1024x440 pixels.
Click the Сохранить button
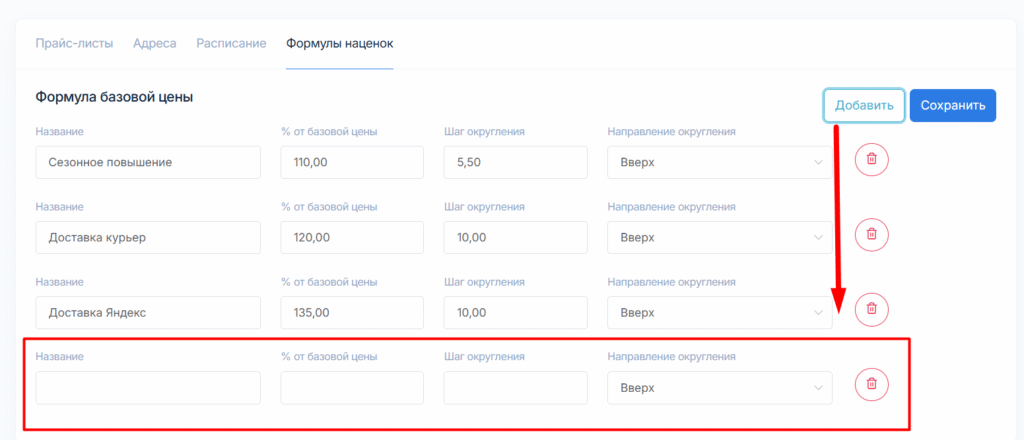click(952, 105)
